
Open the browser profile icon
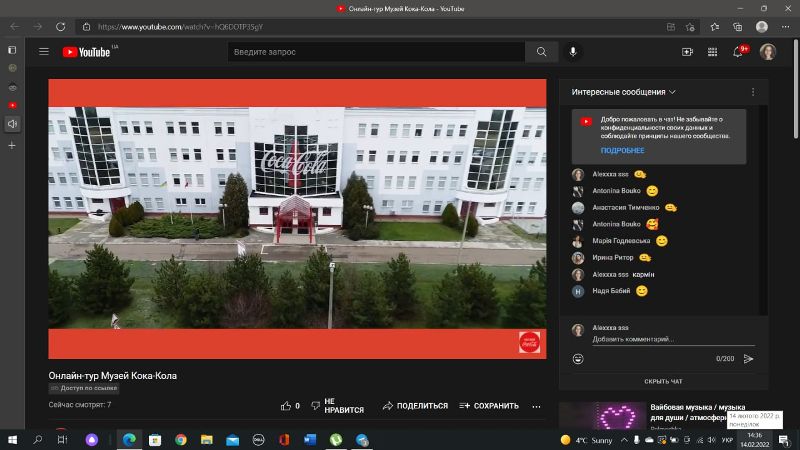(762, 27)
